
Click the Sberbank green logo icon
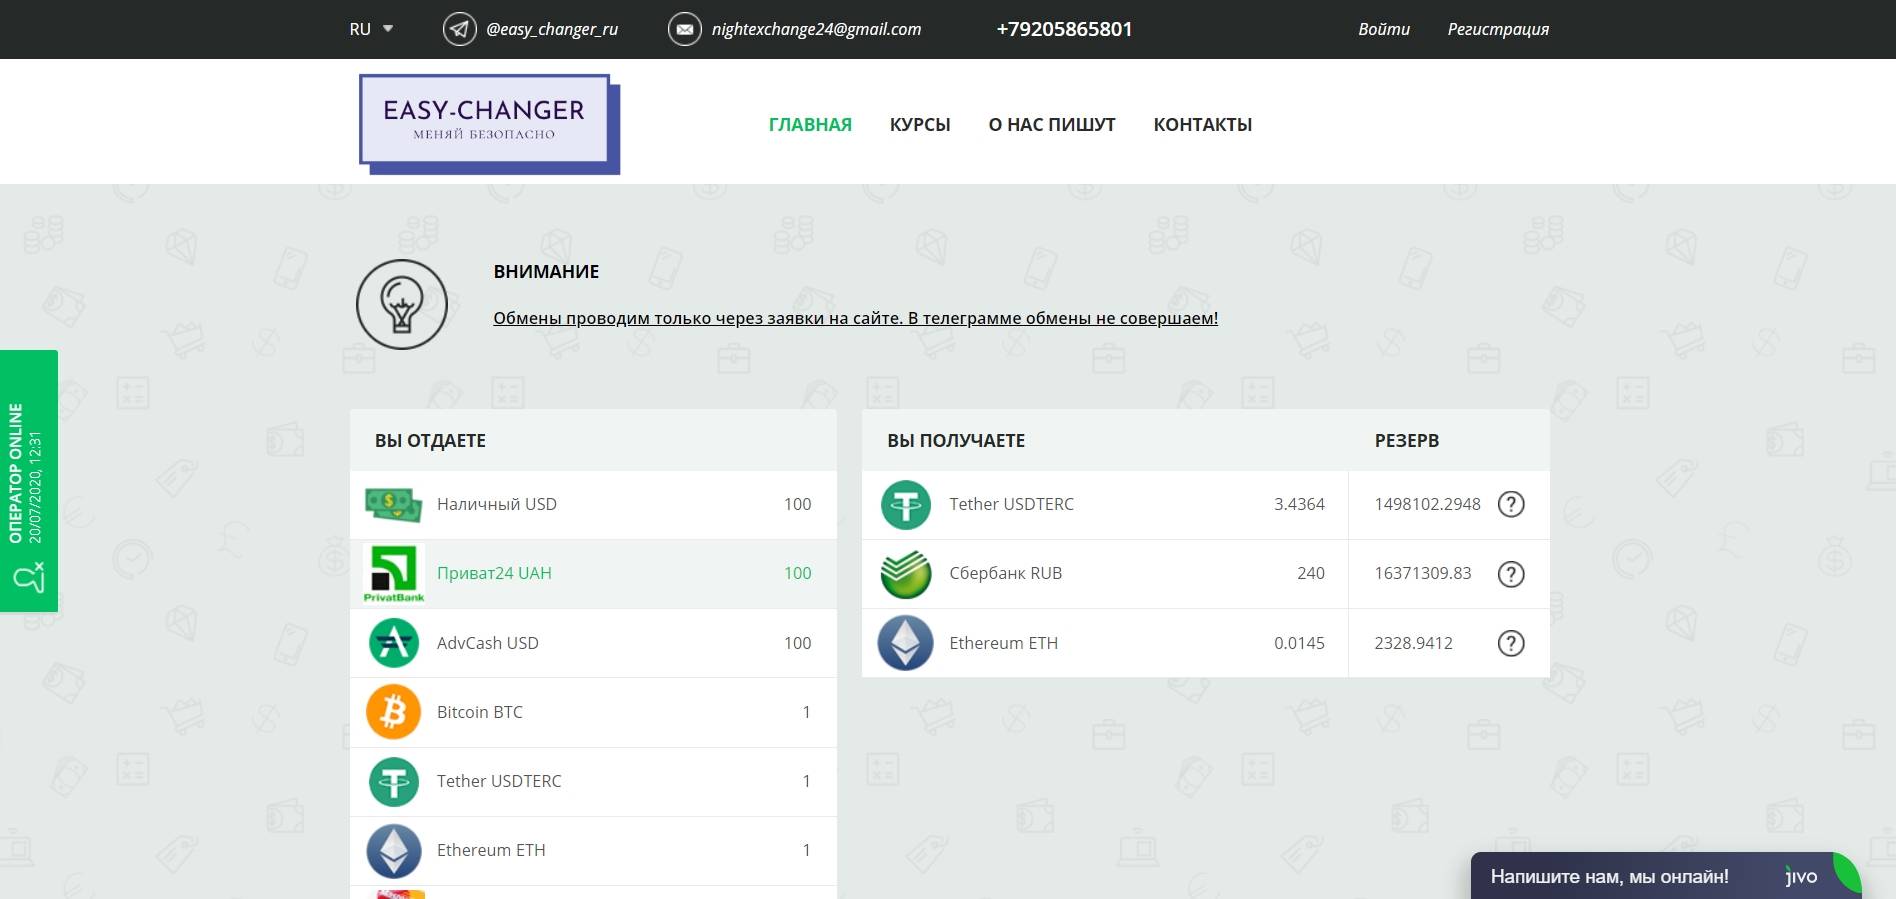(906, 574)
